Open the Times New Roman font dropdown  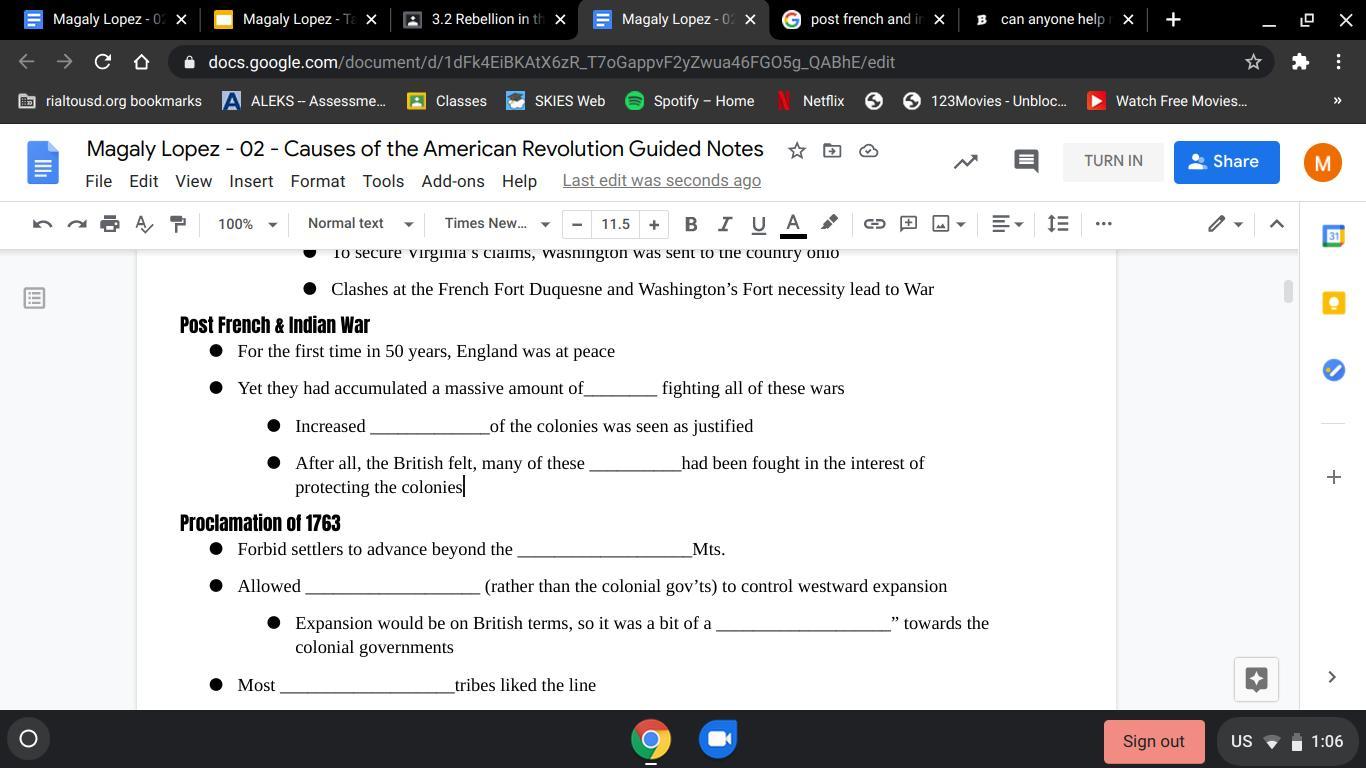pyautogui.click(x=497, y=224)
